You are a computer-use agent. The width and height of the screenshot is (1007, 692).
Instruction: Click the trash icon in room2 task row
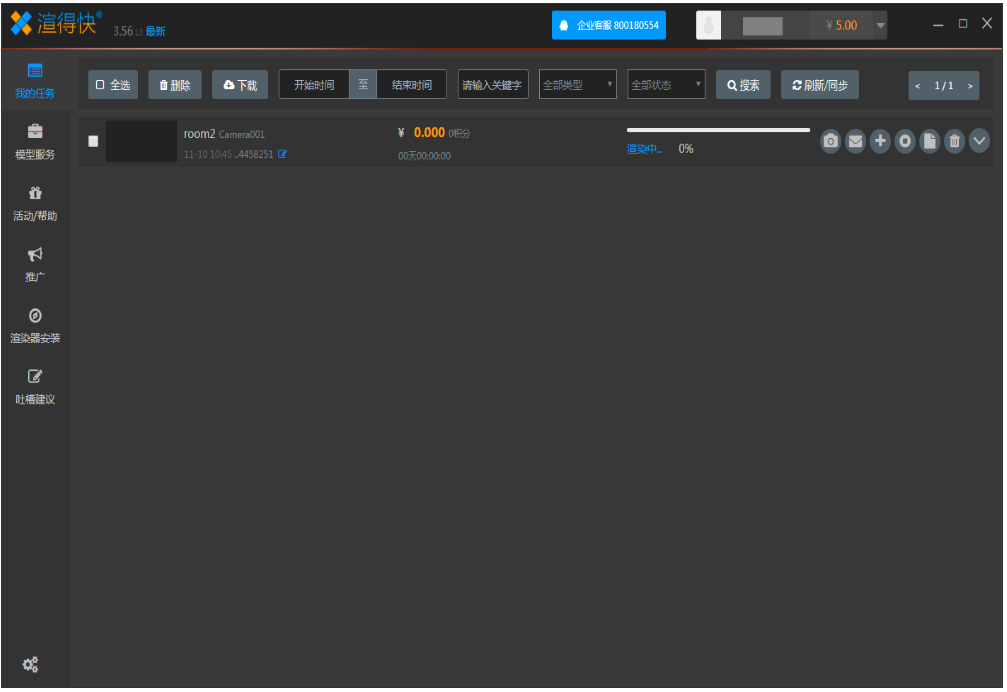tap(955, 142)
